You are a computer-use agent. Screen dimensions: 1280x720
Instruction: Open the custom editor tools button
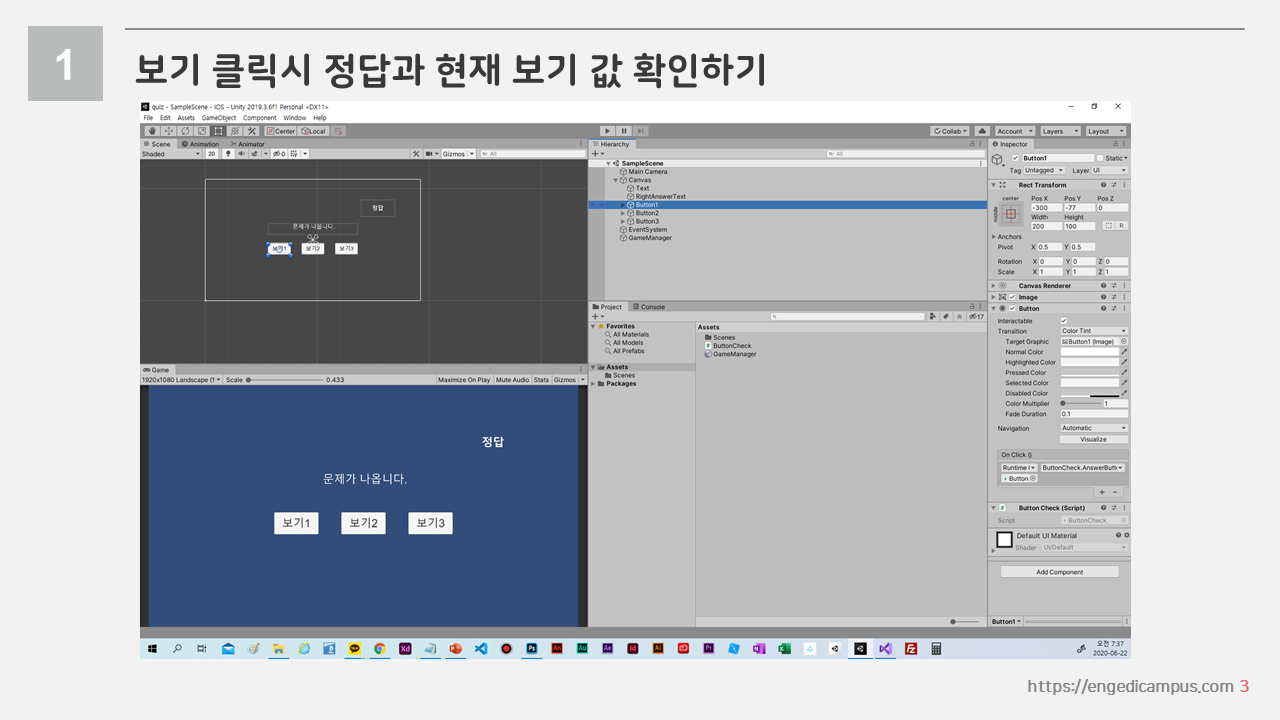click(x=252, y=131)
